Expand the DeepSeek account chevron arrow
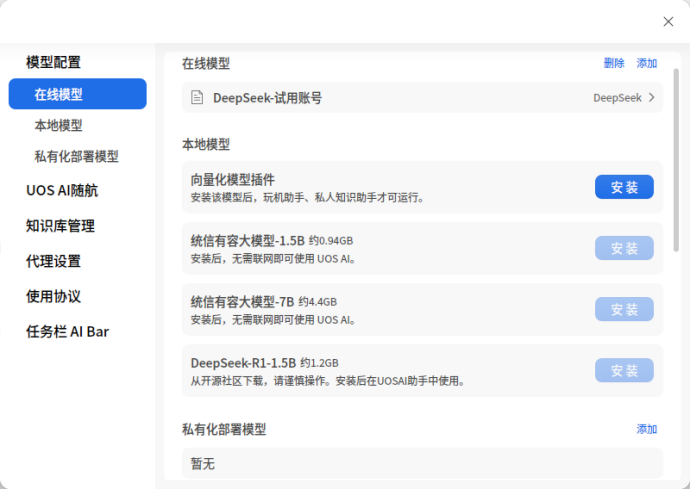Image resolution: width=690 pixels, height=489 pixels. (x=652, y=97)
